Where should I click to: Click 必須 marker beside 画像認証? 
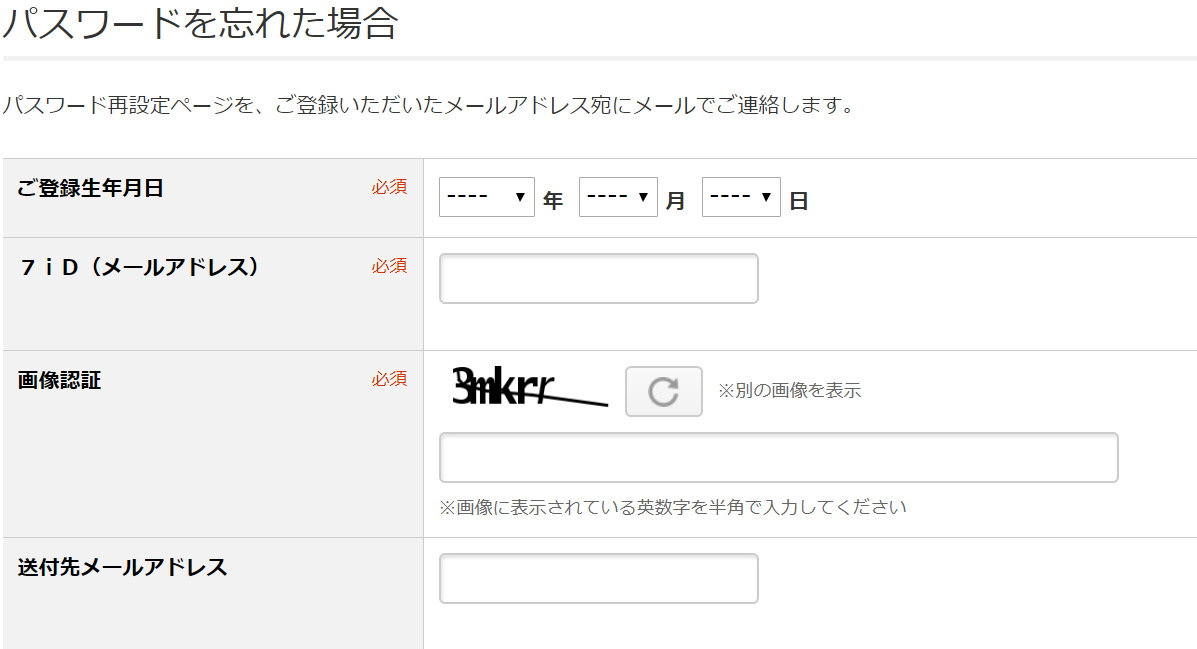tap(389, 379)
